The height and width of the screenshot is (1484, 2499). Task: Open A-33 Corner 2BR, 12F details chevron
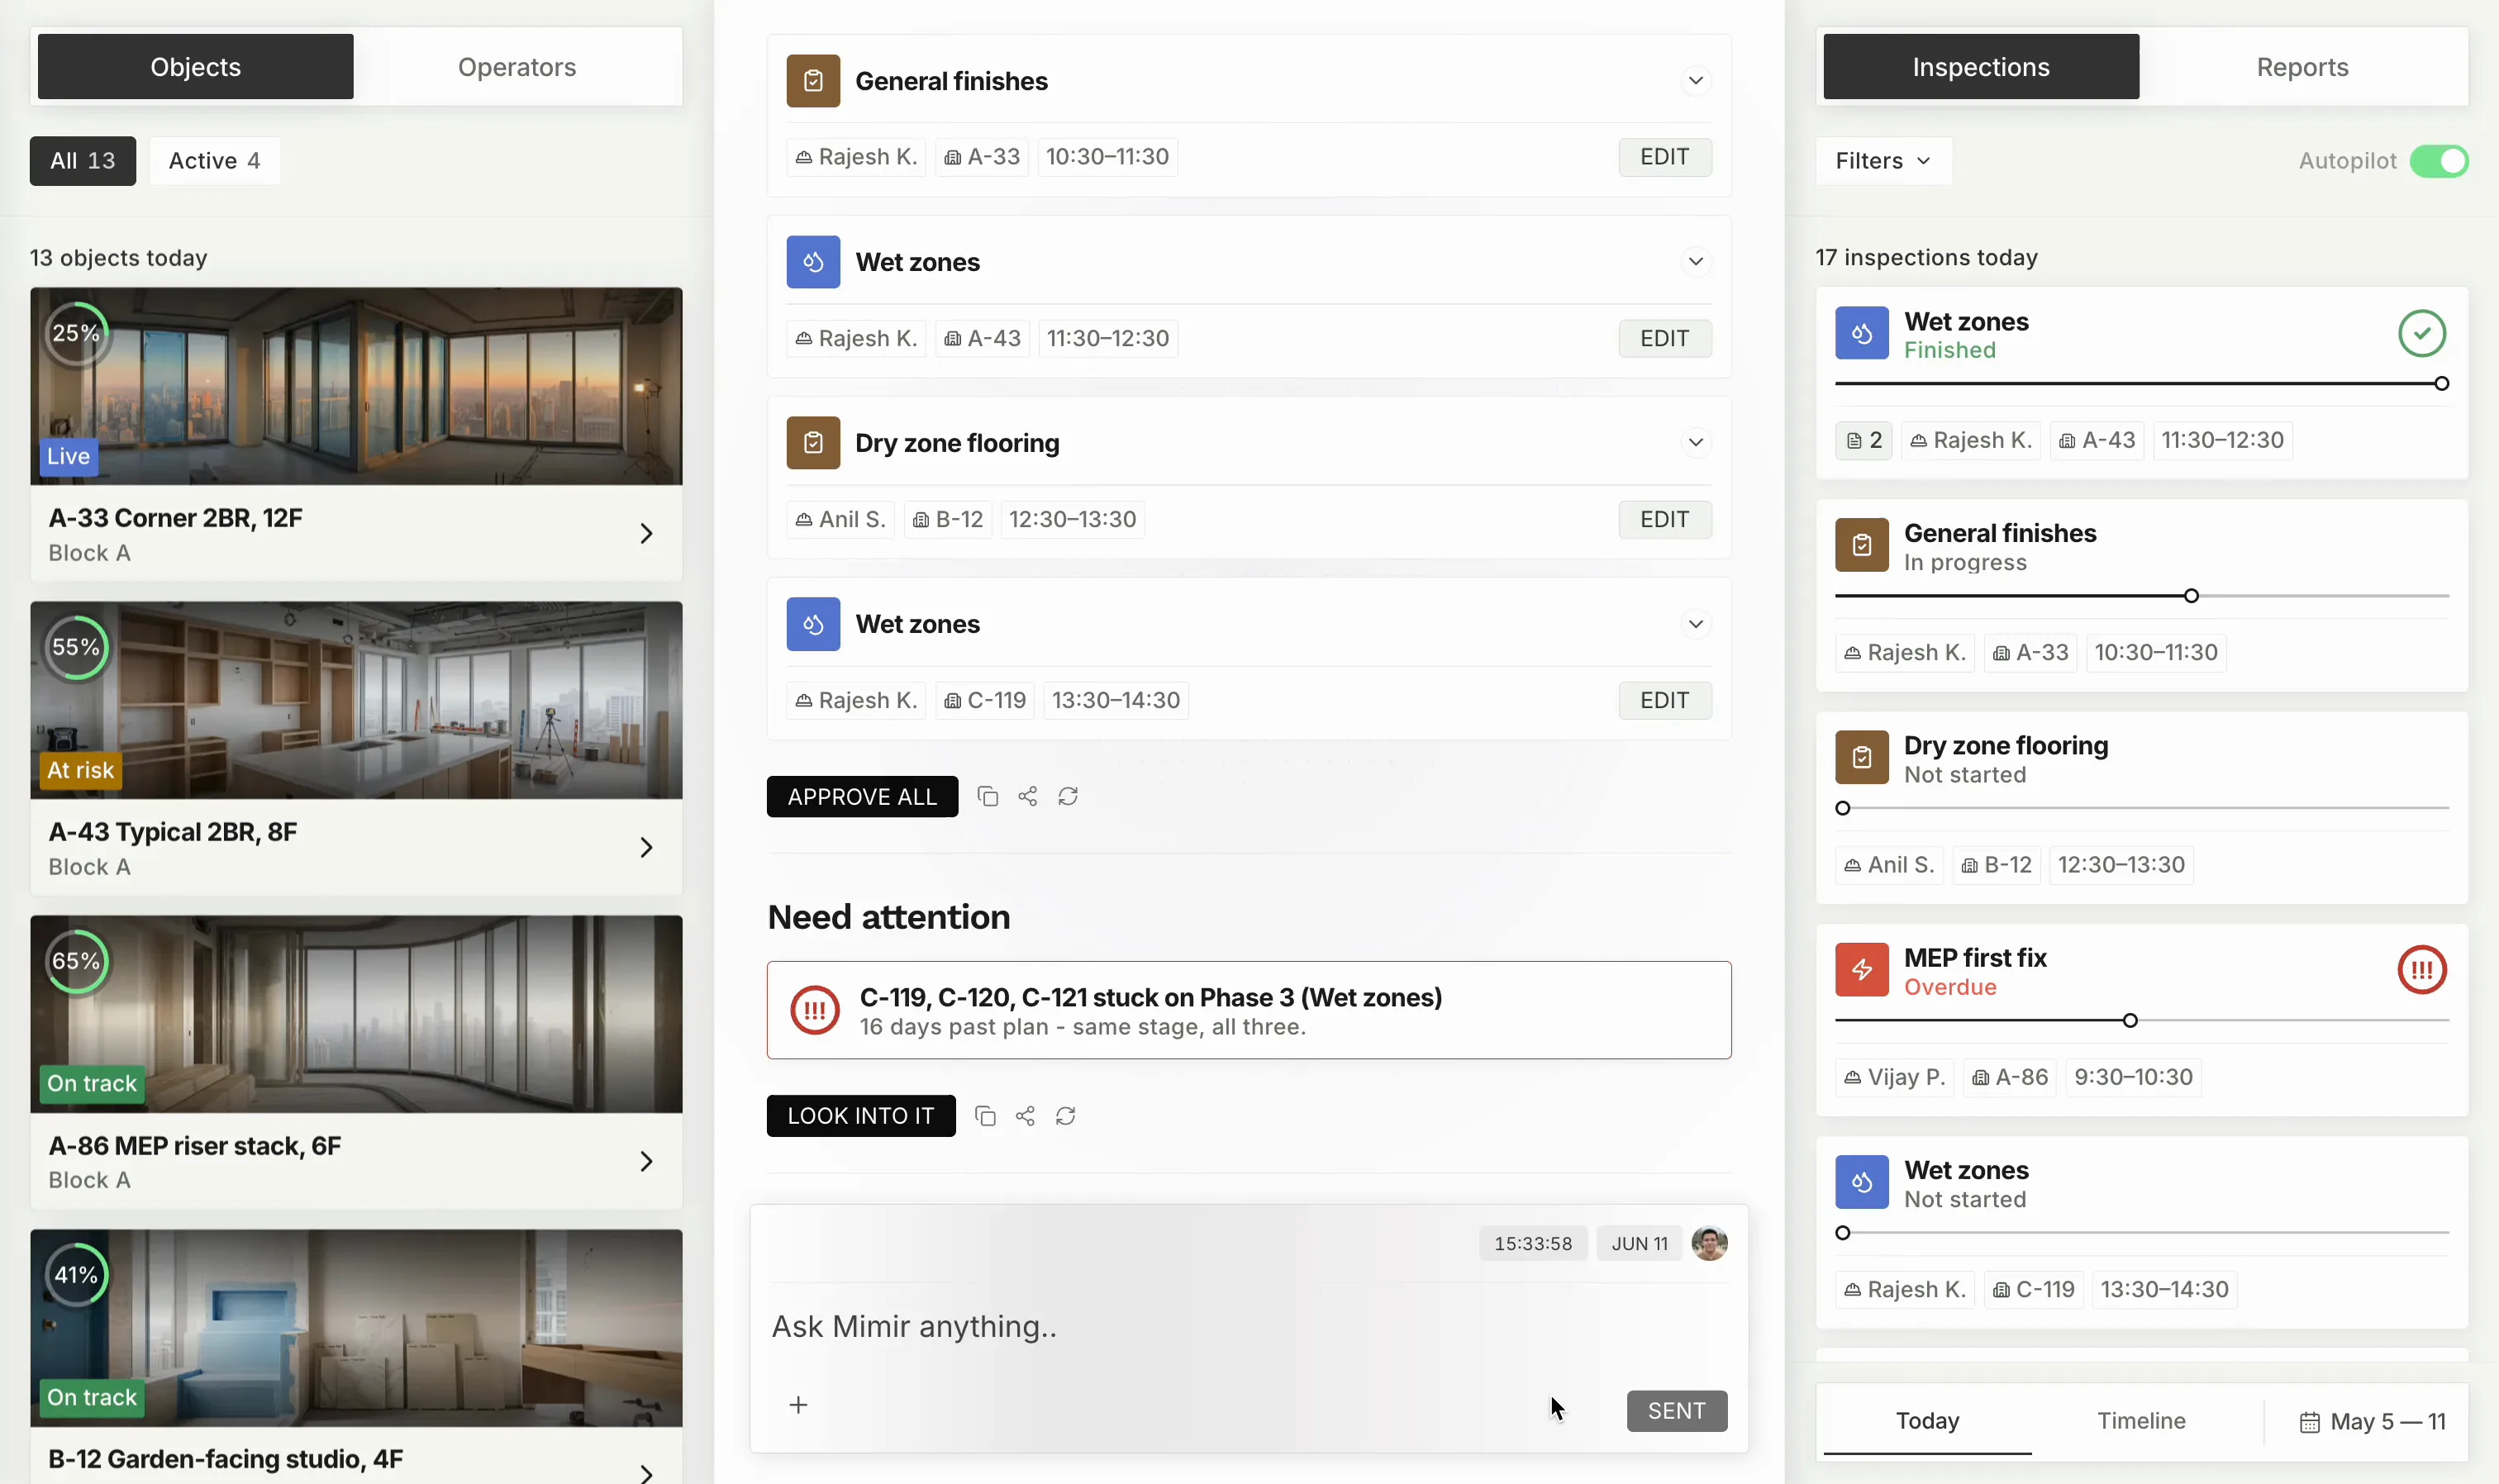646,534
